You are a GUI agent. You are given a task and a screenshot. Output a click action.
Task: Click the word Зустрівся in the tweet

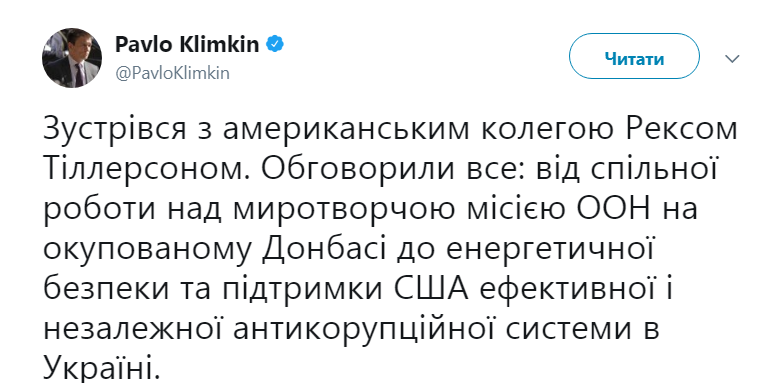(x=115, y=130)
